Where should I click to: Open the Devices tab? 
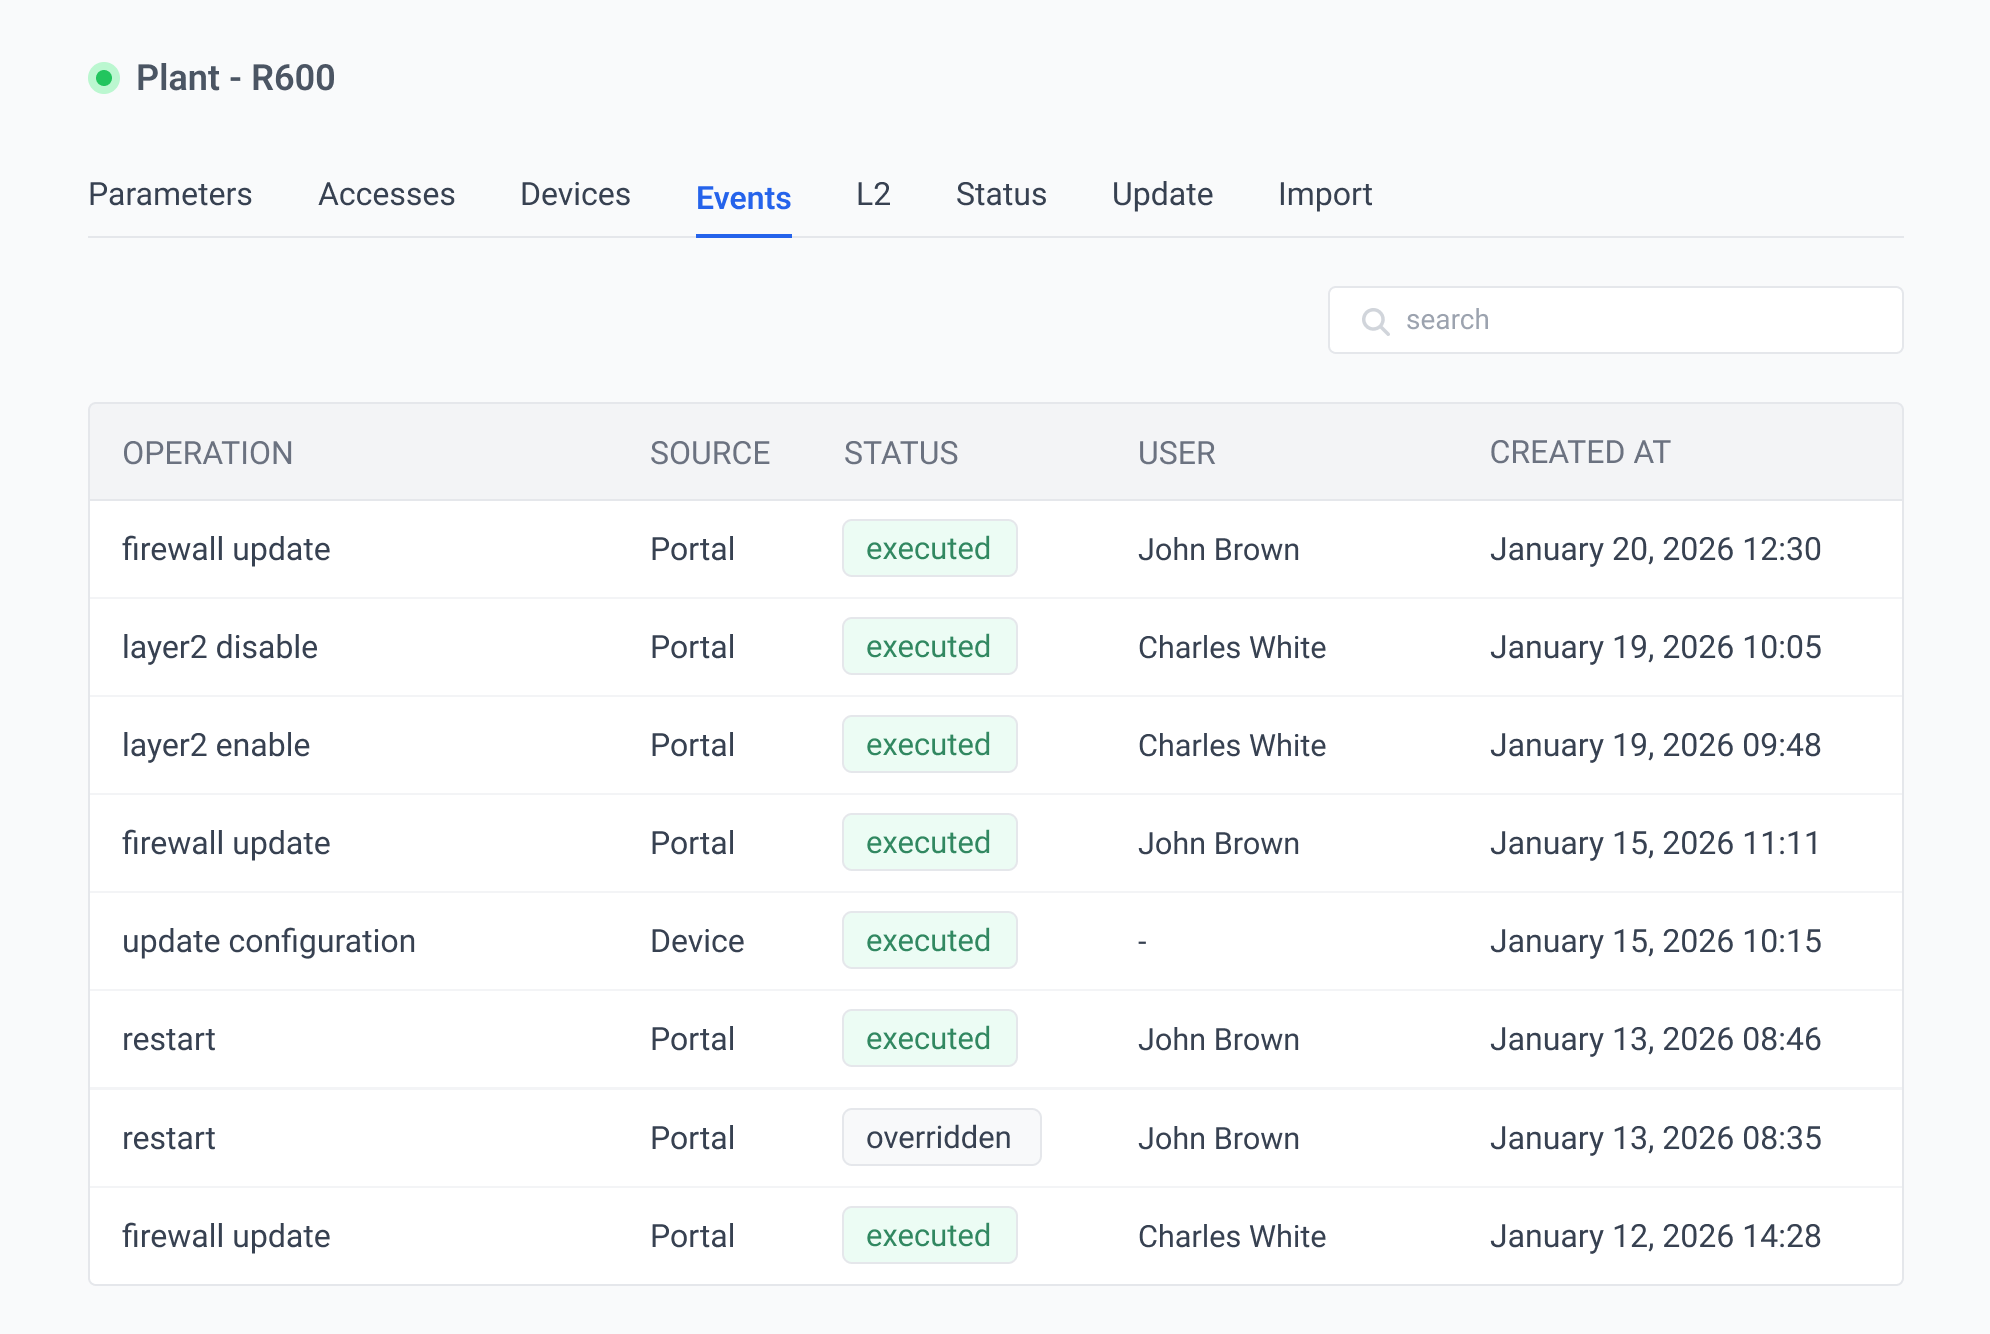[575, 194]
